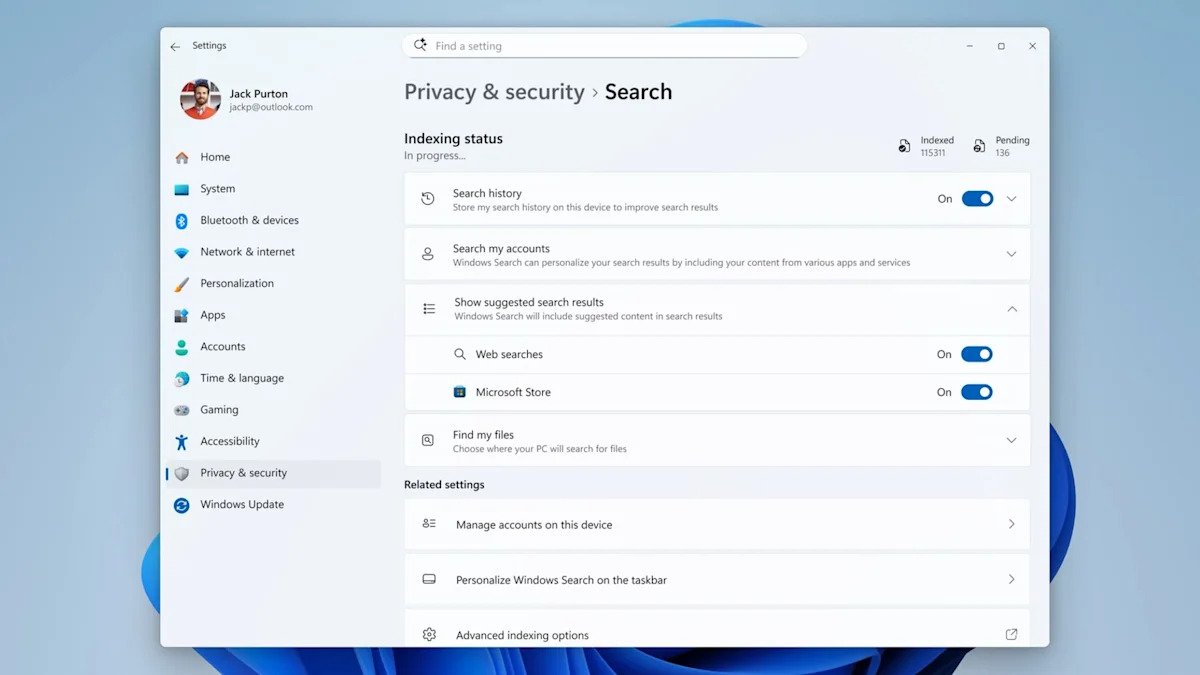Viewport: 1200px width, 675px height.
Task: Click the Windows Update arrows icon
Action: click(x=181, y=505)
